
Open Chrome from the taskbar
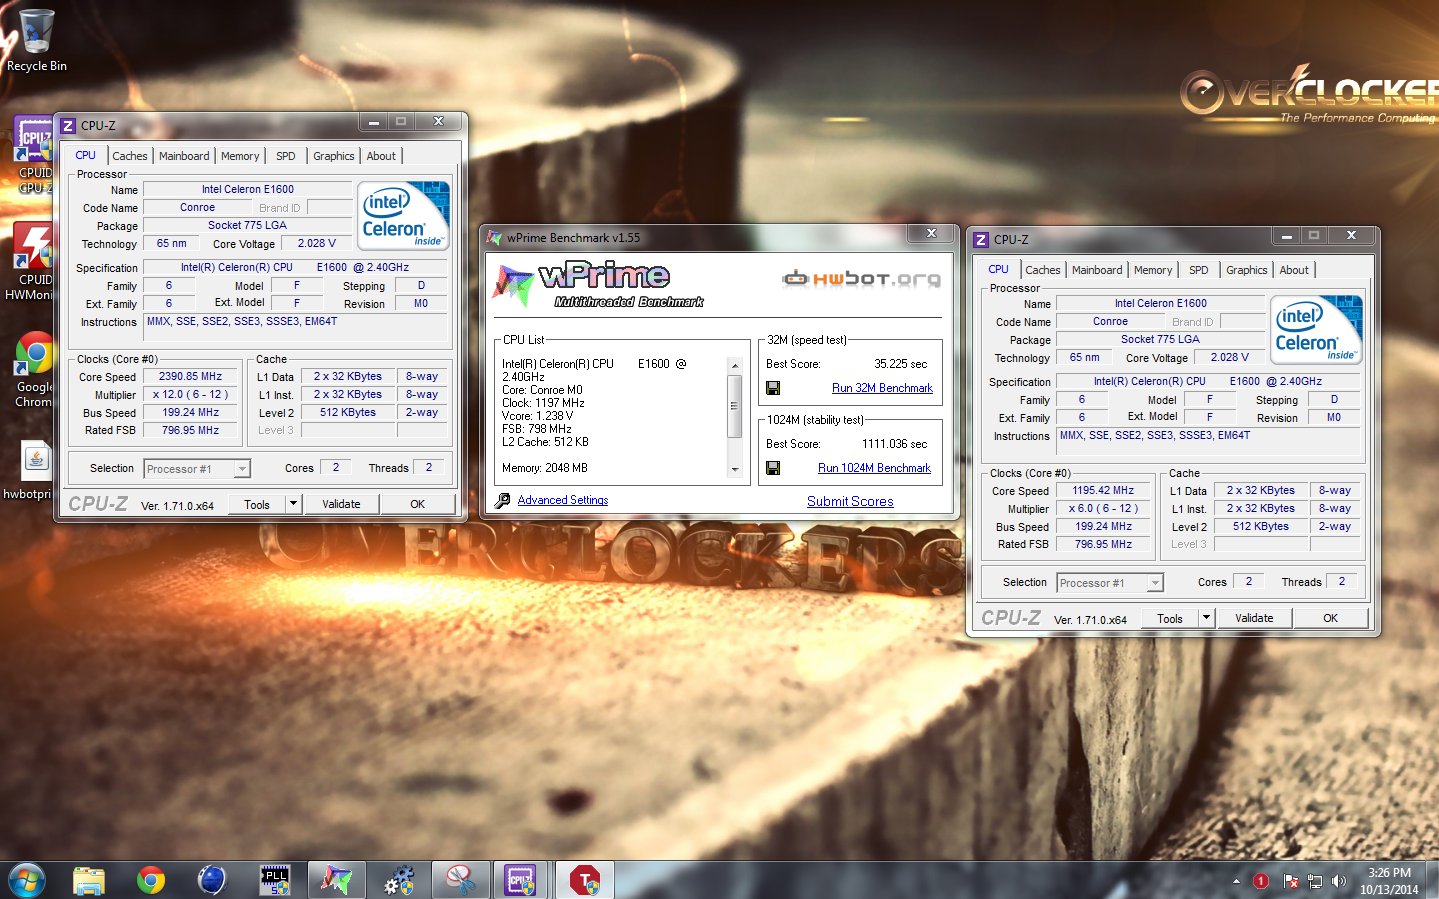(x=151, y=880)
